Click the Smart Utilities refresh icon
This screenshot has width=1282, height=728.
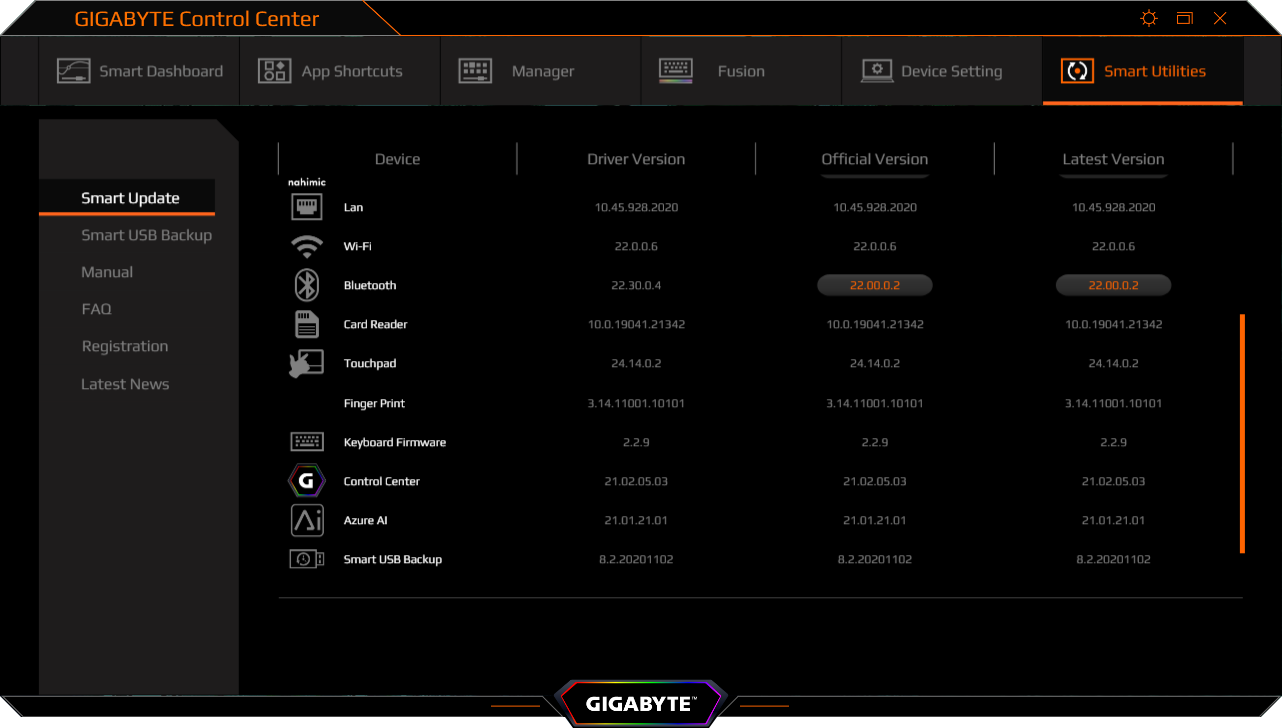(x=1077, y=71)
